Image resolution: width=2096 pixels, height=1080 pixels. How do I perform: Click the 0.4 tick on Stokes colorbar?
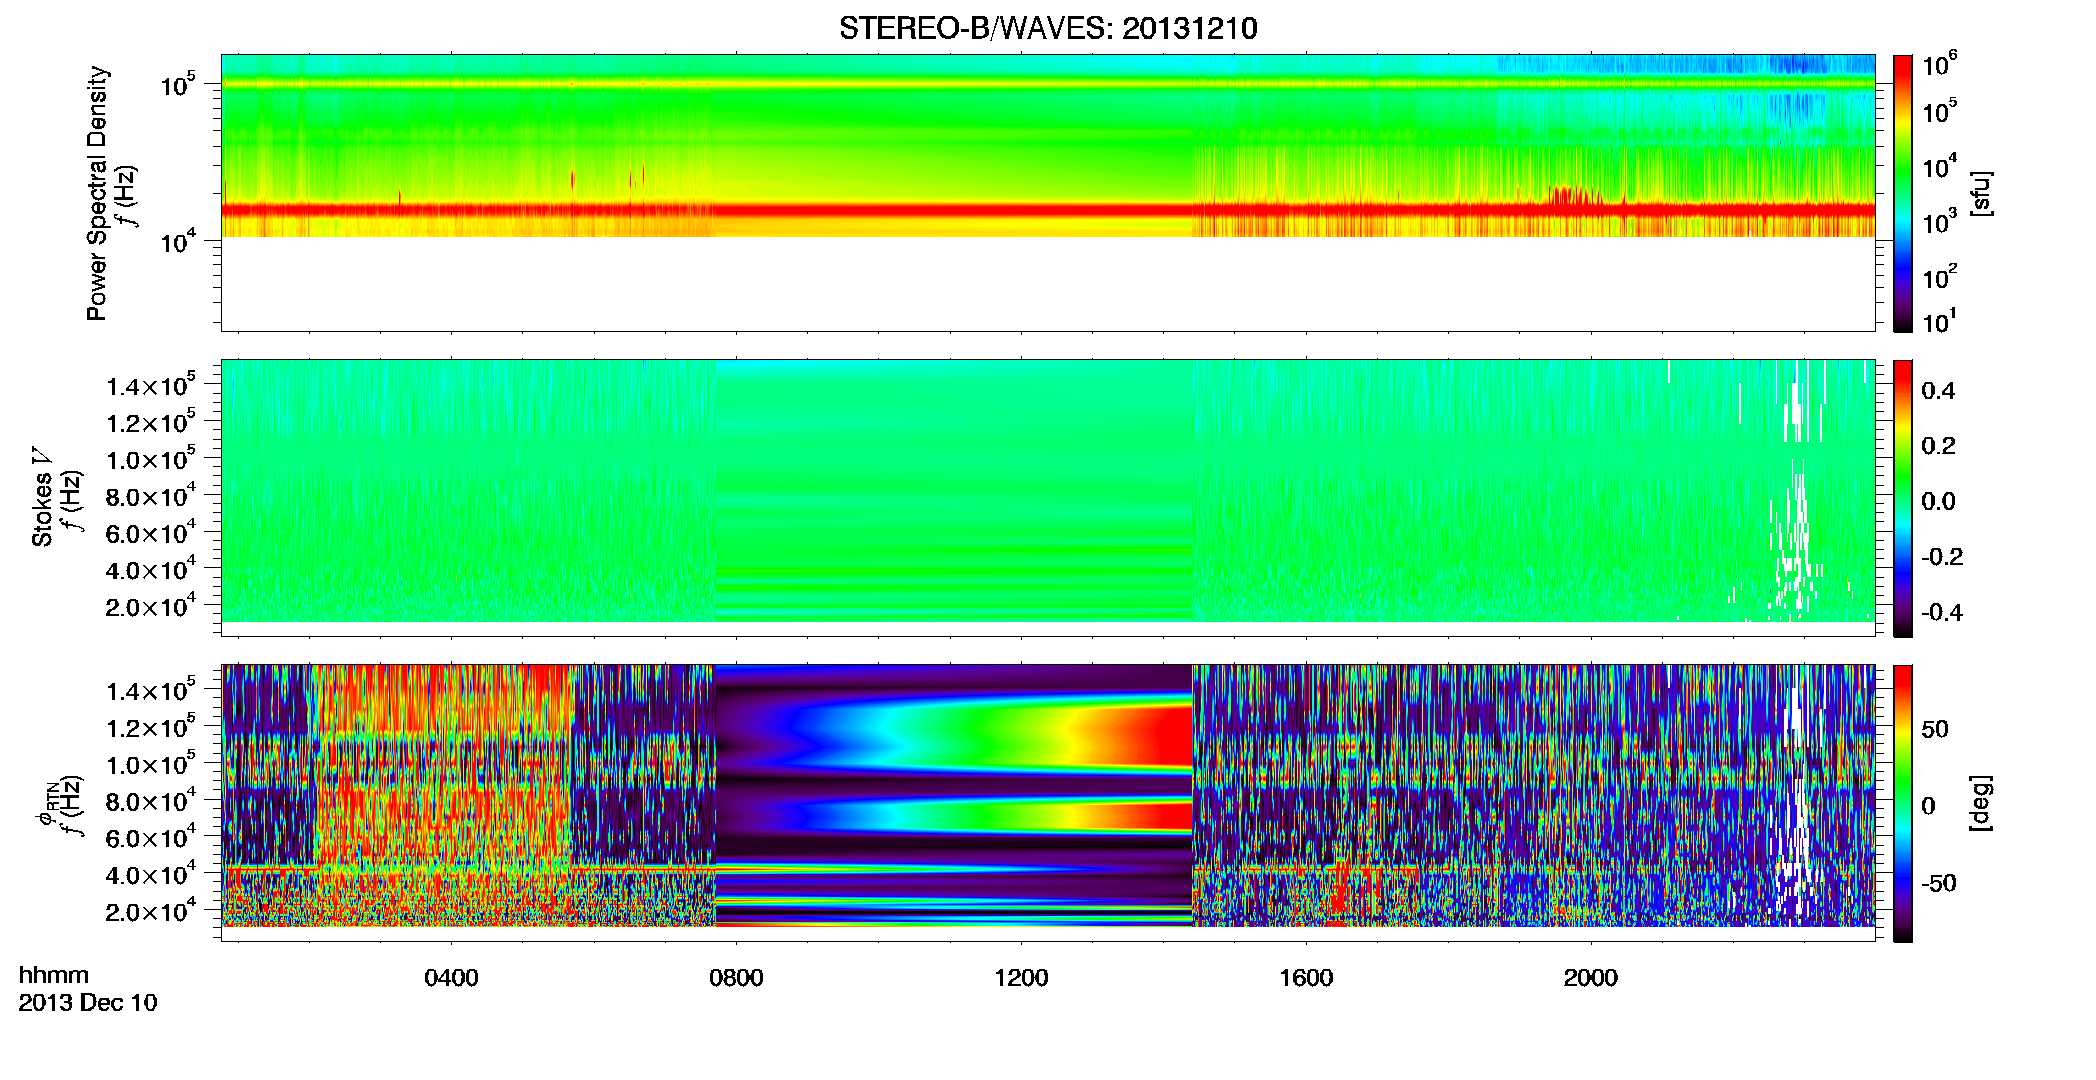[x=1938, y=391]
